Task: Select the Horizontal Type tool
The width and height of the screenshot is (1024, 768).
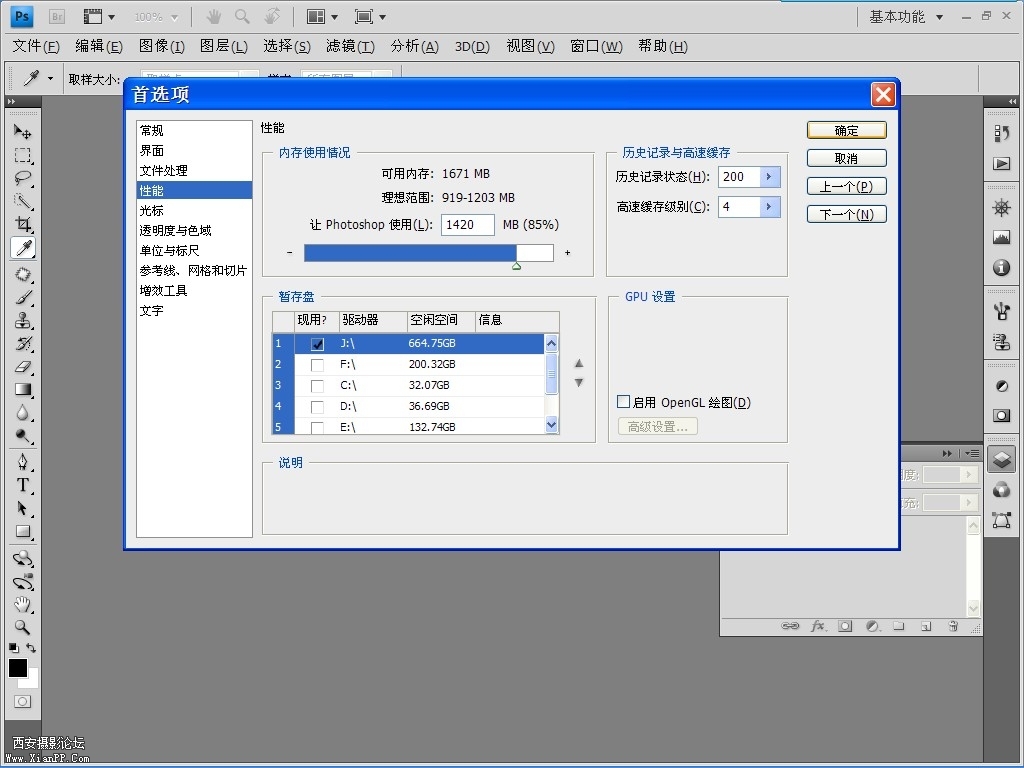Action: (x=22, y=485)
